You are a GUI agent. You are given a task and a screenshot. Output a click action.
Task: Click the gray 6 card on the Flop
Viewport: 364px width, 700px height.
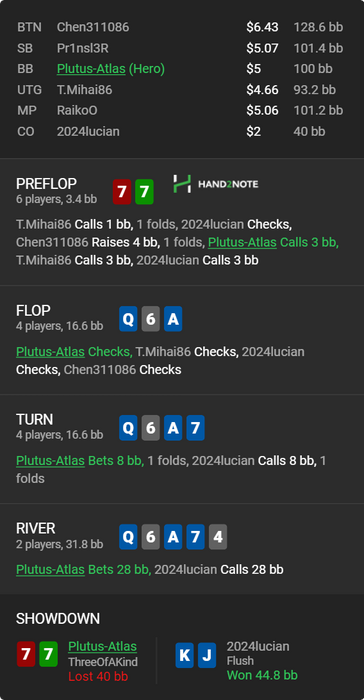click(x=151, y=319)
